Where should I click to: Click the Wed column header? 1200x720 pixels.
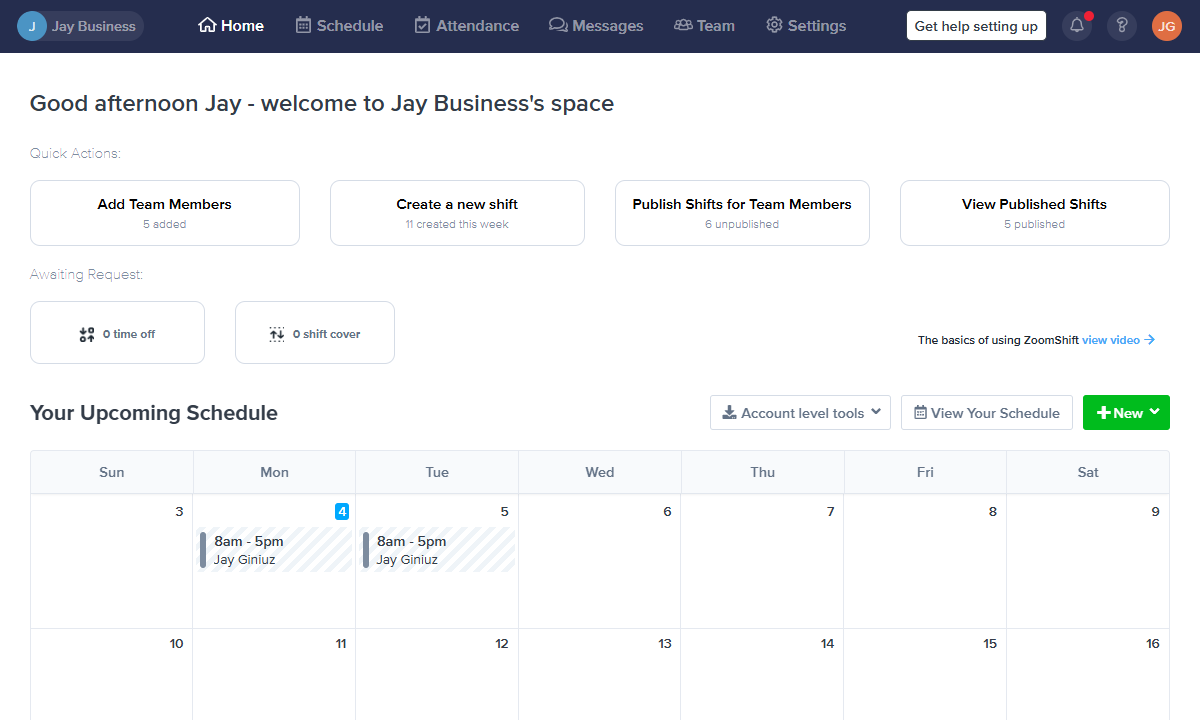(x=600, y=472)
